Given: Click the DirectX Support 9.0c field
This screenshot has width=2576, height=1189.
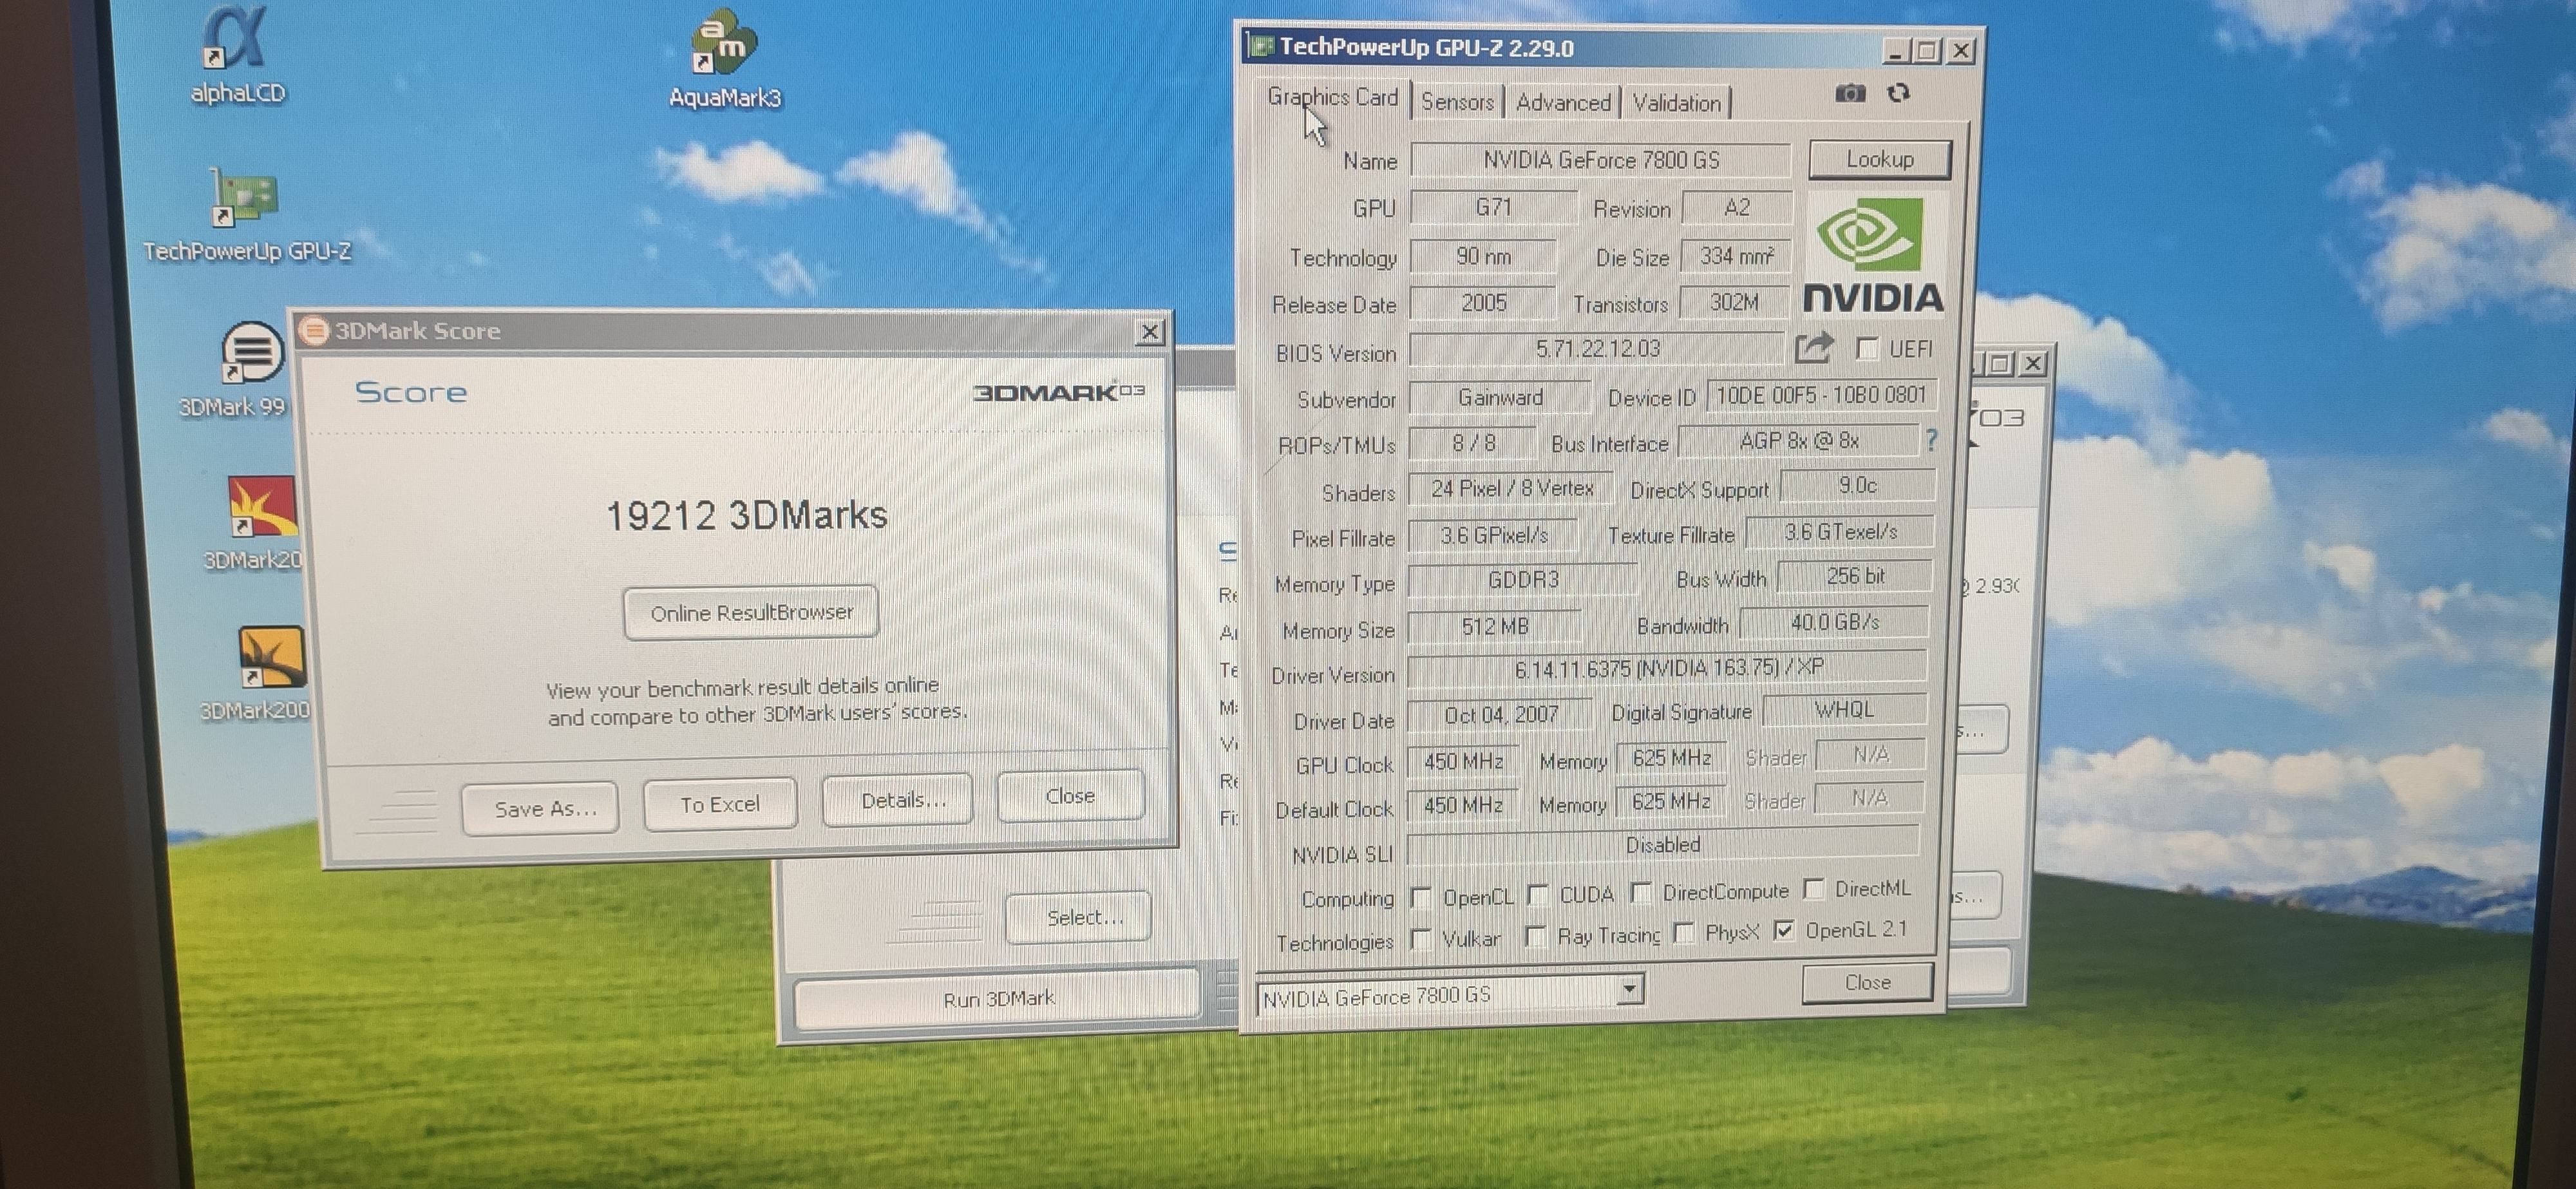Looking at the screenshot, I should pos(1857,485).
